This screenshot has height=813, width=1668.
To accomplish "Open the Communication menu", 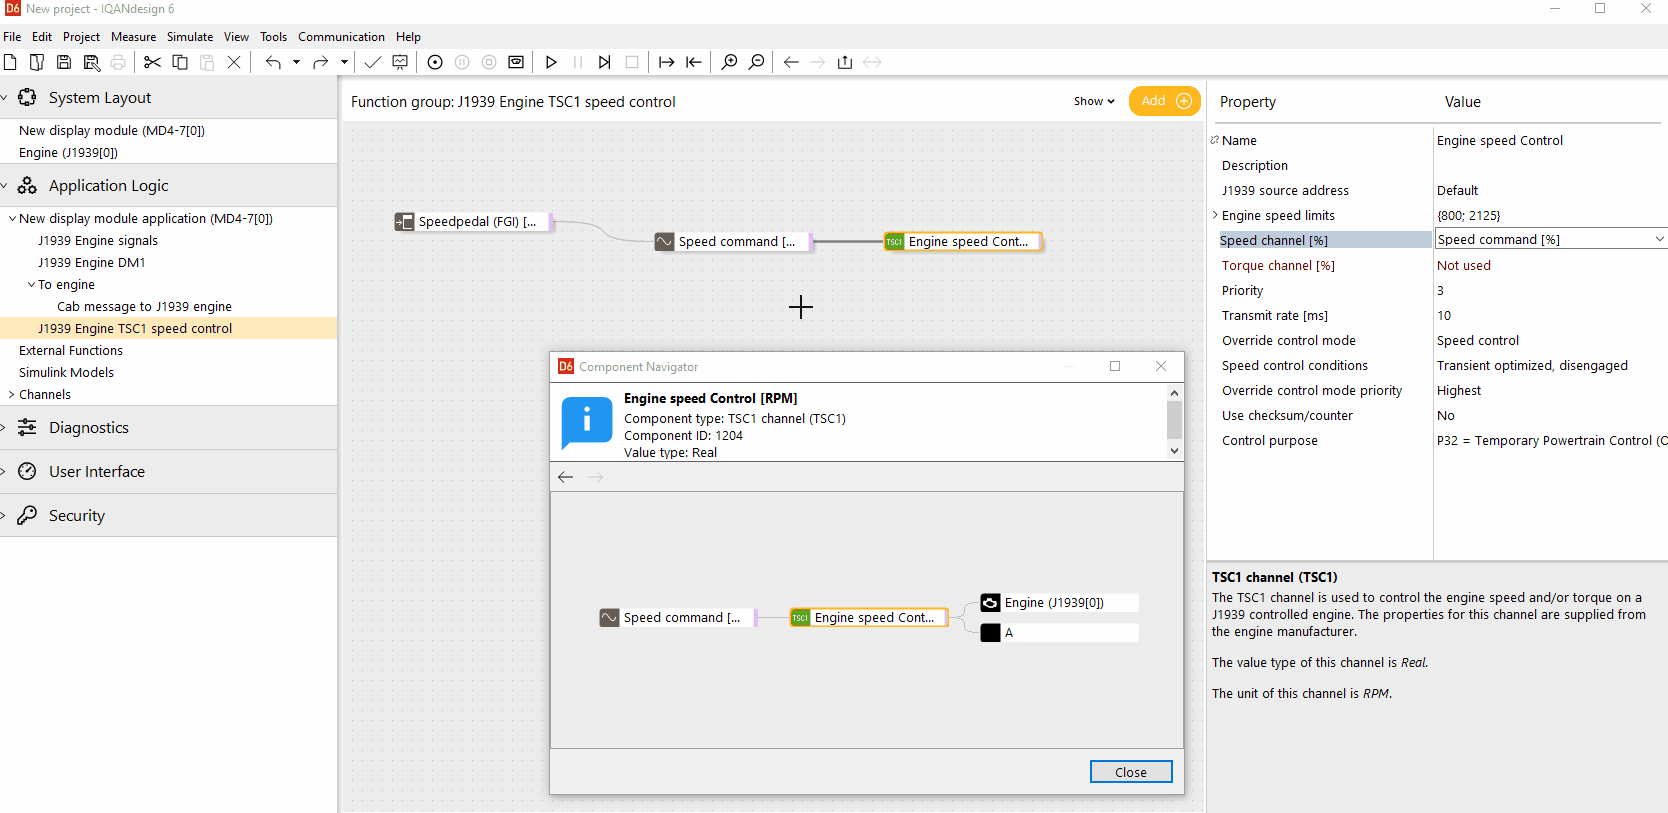I will [341, 37].
